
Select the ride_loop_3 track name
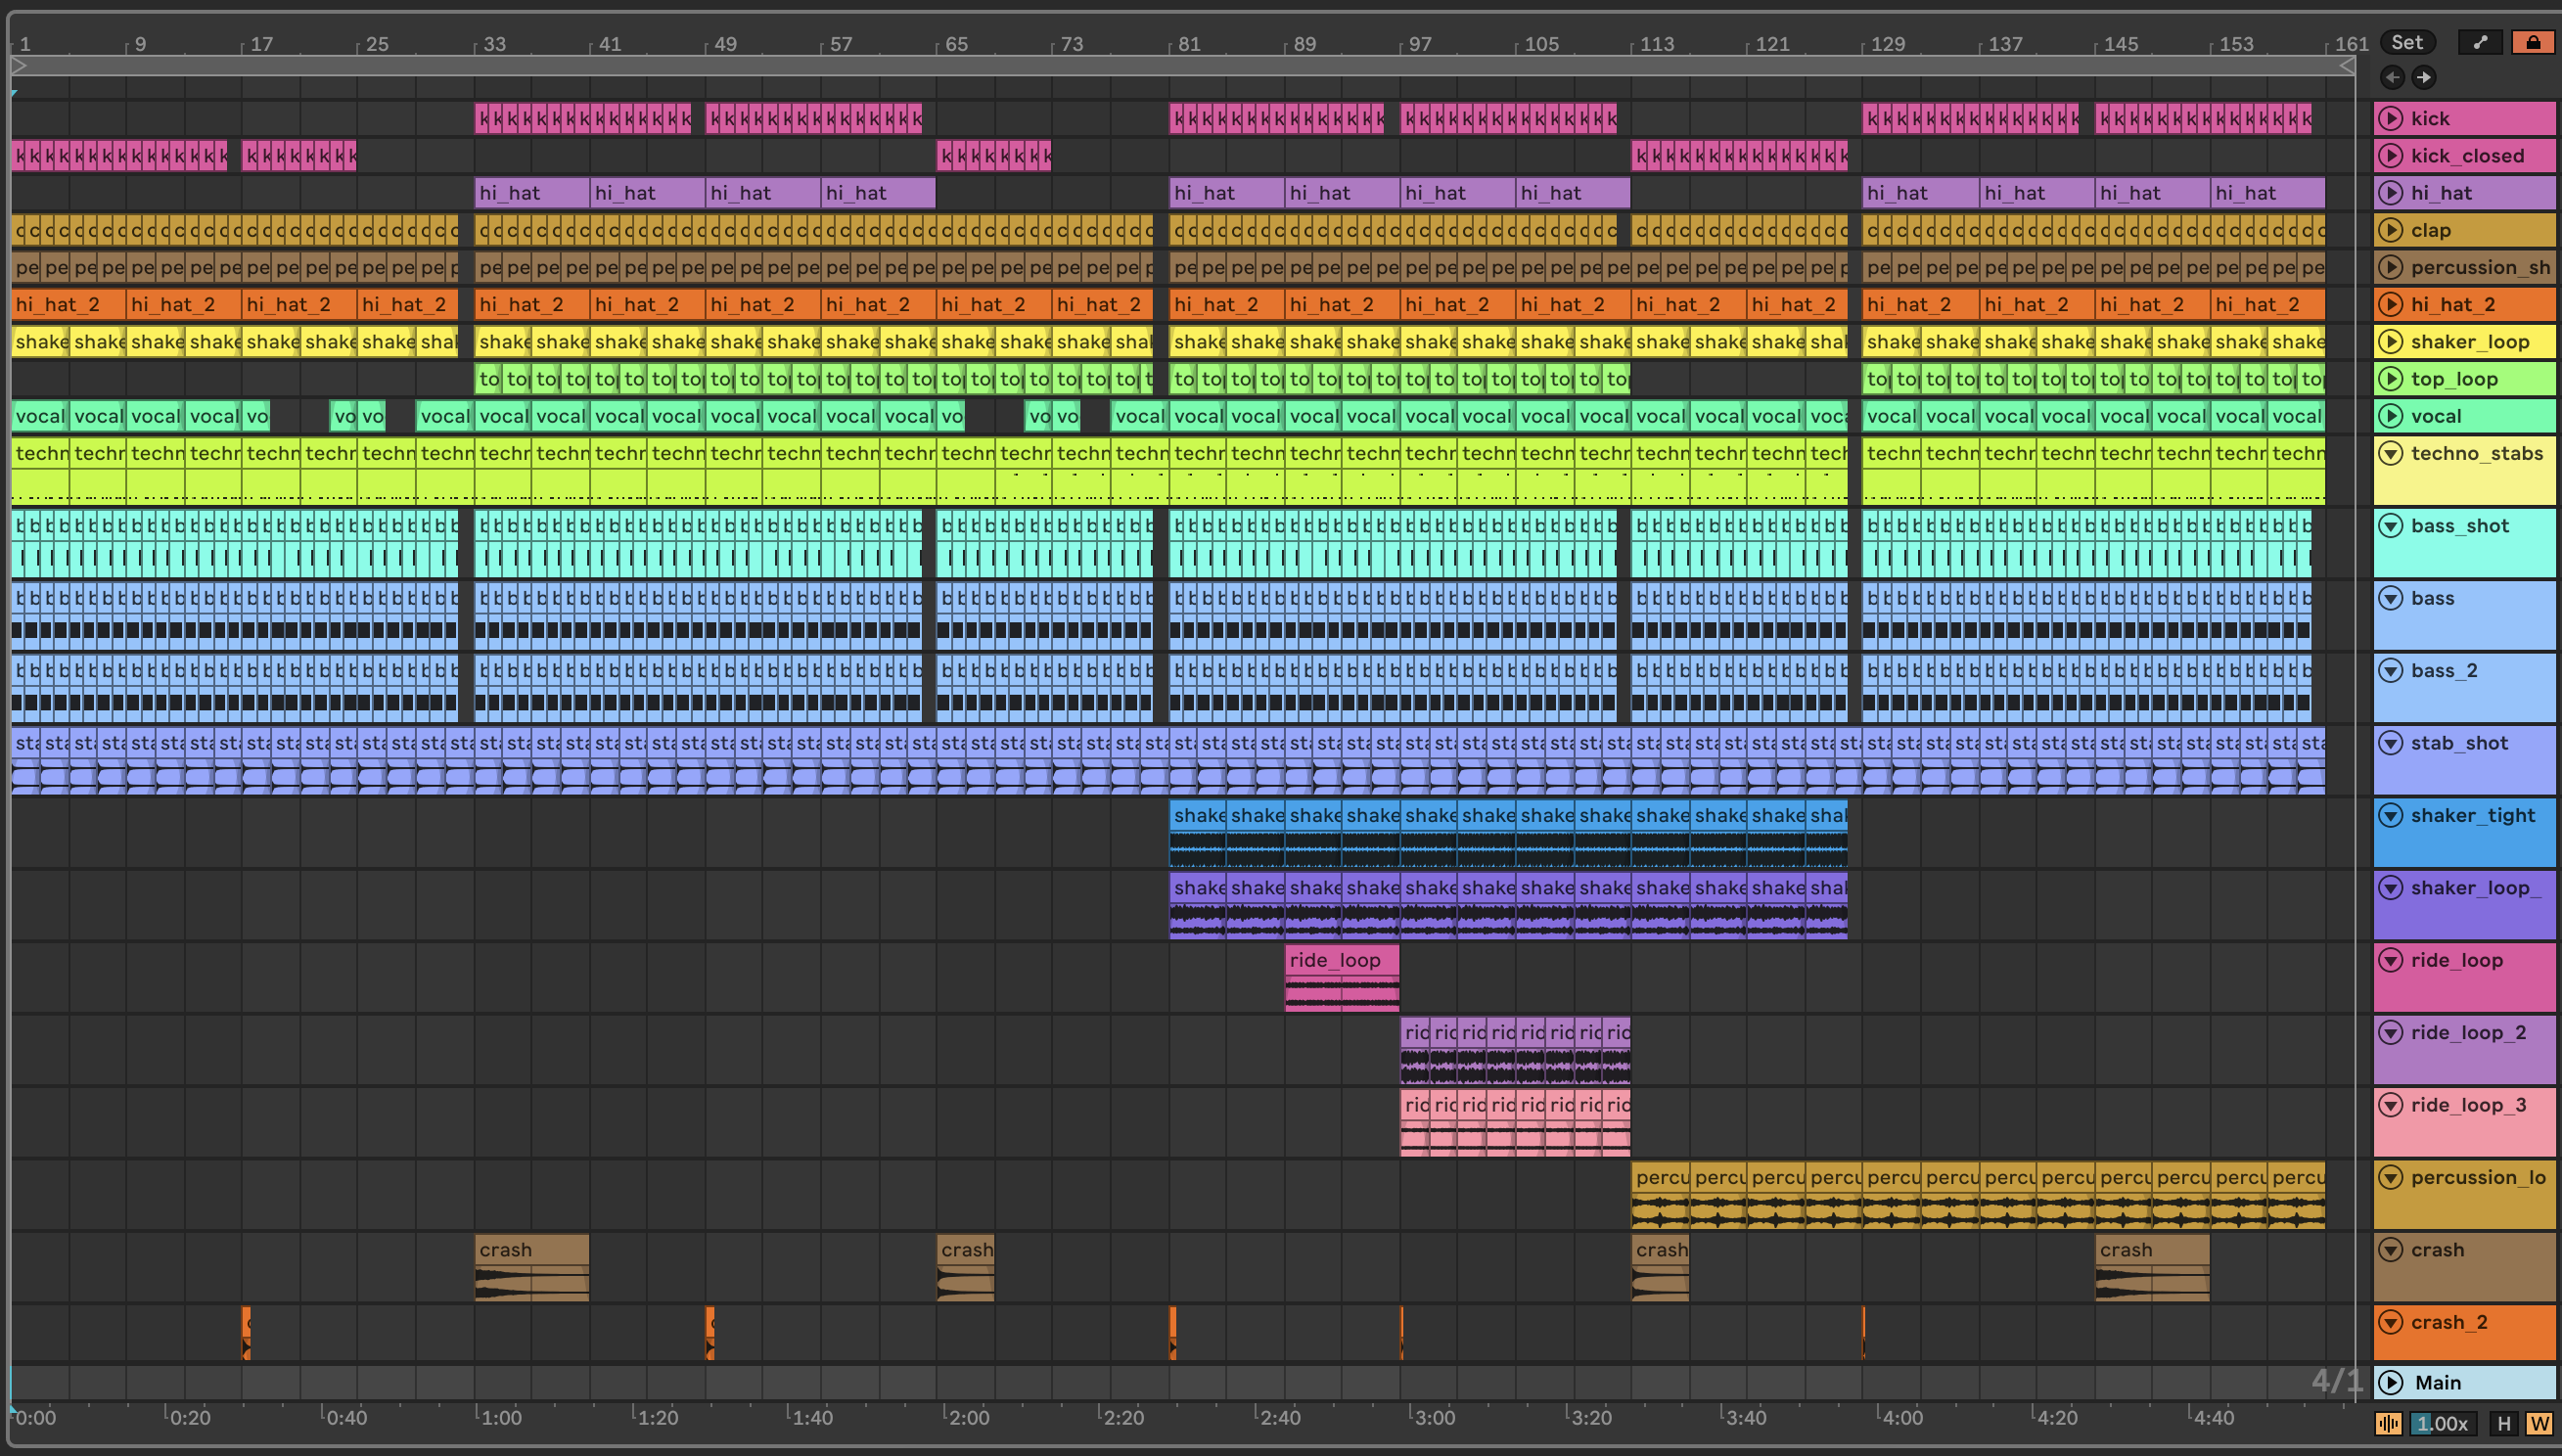[2468, 1104]
